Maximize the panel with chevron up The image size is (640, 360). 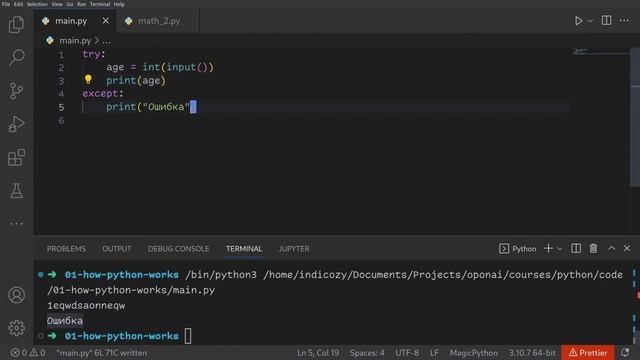(611, 248)
